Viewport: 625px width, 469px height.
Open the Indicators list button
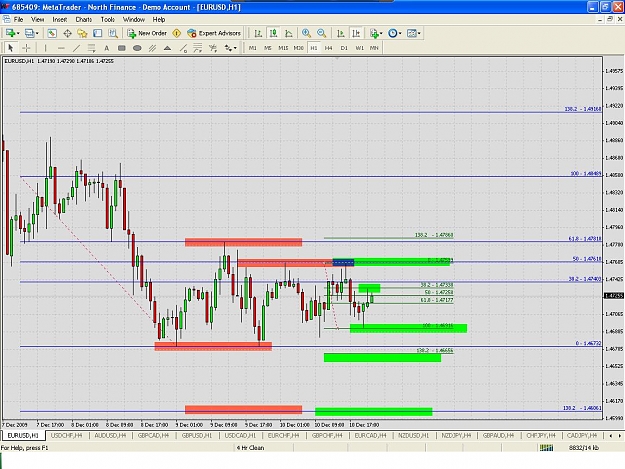coord(373,33)
